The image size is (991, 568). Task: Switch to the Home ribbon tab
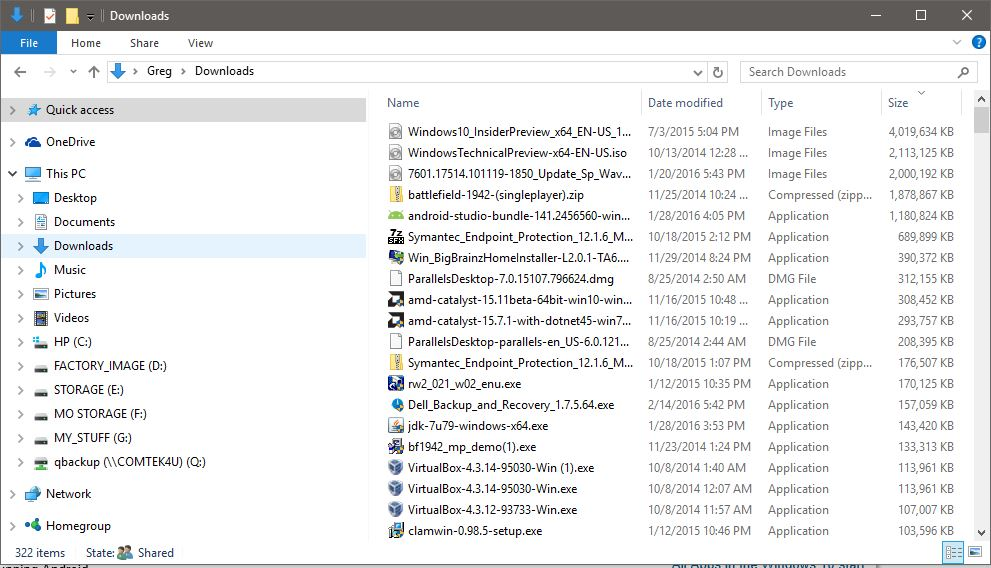coord(86,43)
